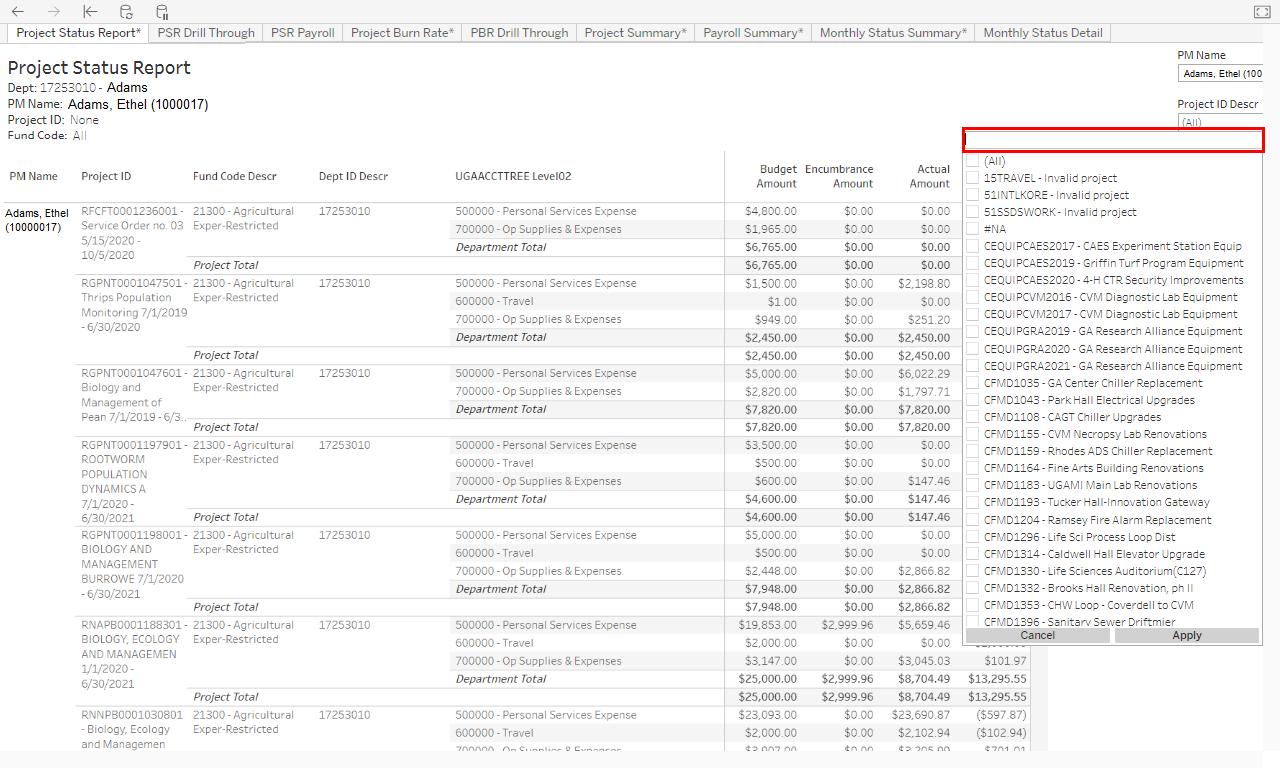The height and width of the screenshot is (768, 1280).
Task: Click the Cancel button in filter list
Action: pyautogui.click(x=1038, y=635)
